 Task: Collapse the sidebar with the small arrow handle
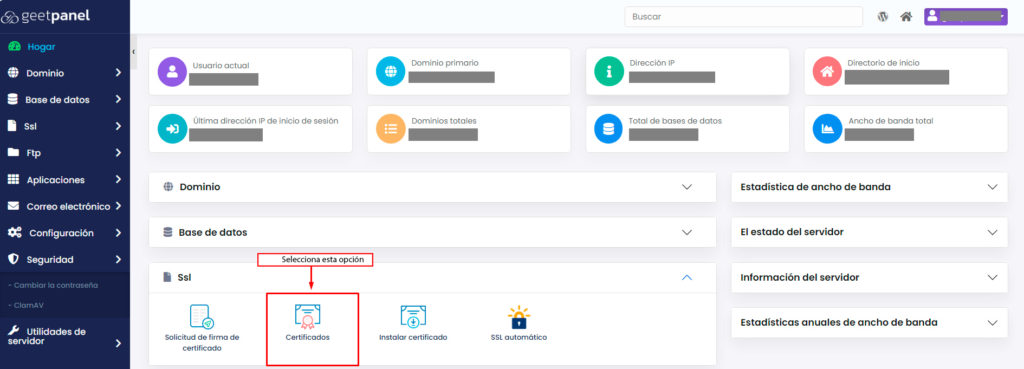point(133,51)
